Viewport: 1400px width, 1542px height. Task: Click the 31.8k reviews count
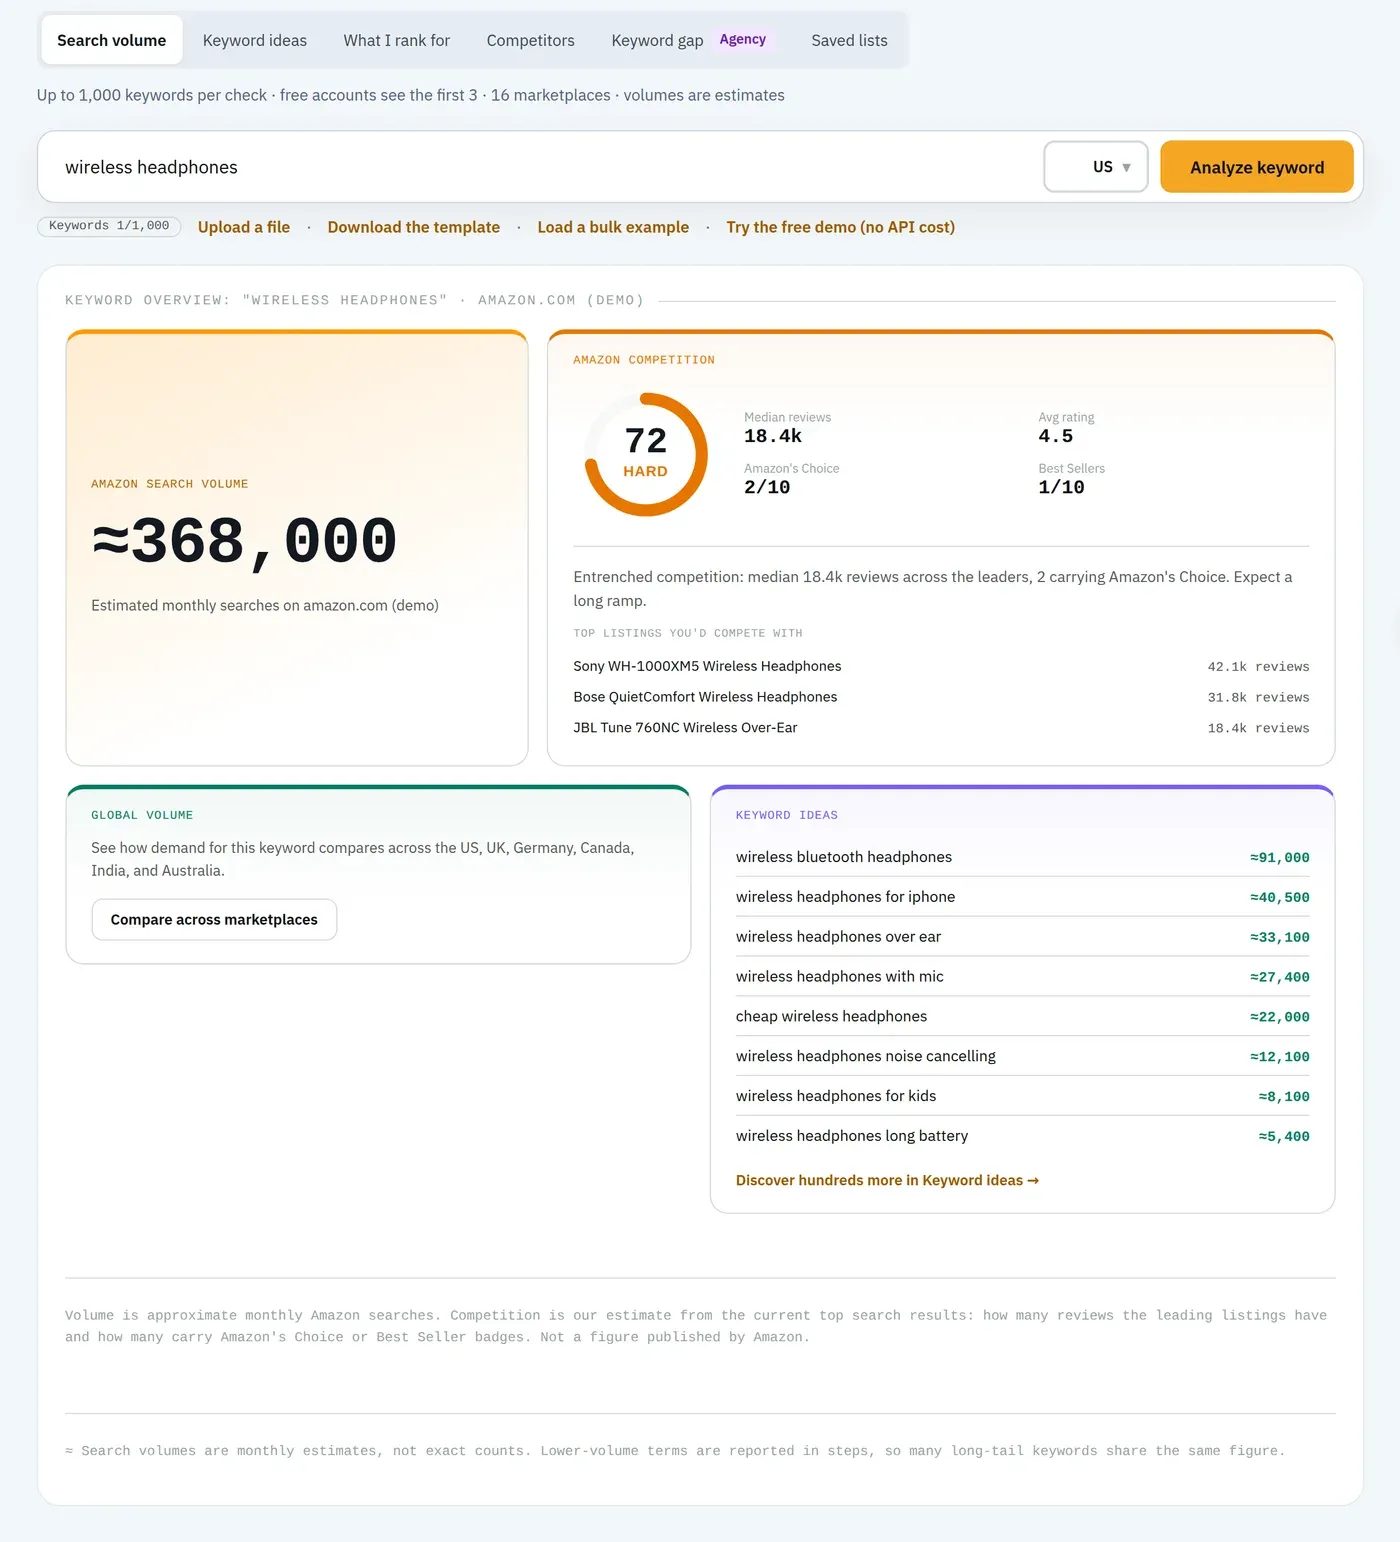(1258, 698)
